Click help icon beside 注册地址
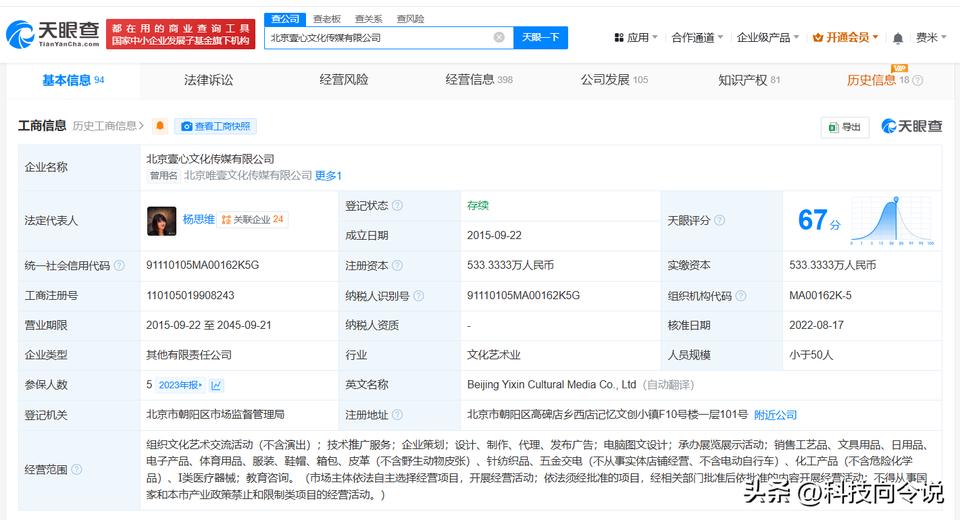This screenshot has width=960, height=520. (397, 415)
